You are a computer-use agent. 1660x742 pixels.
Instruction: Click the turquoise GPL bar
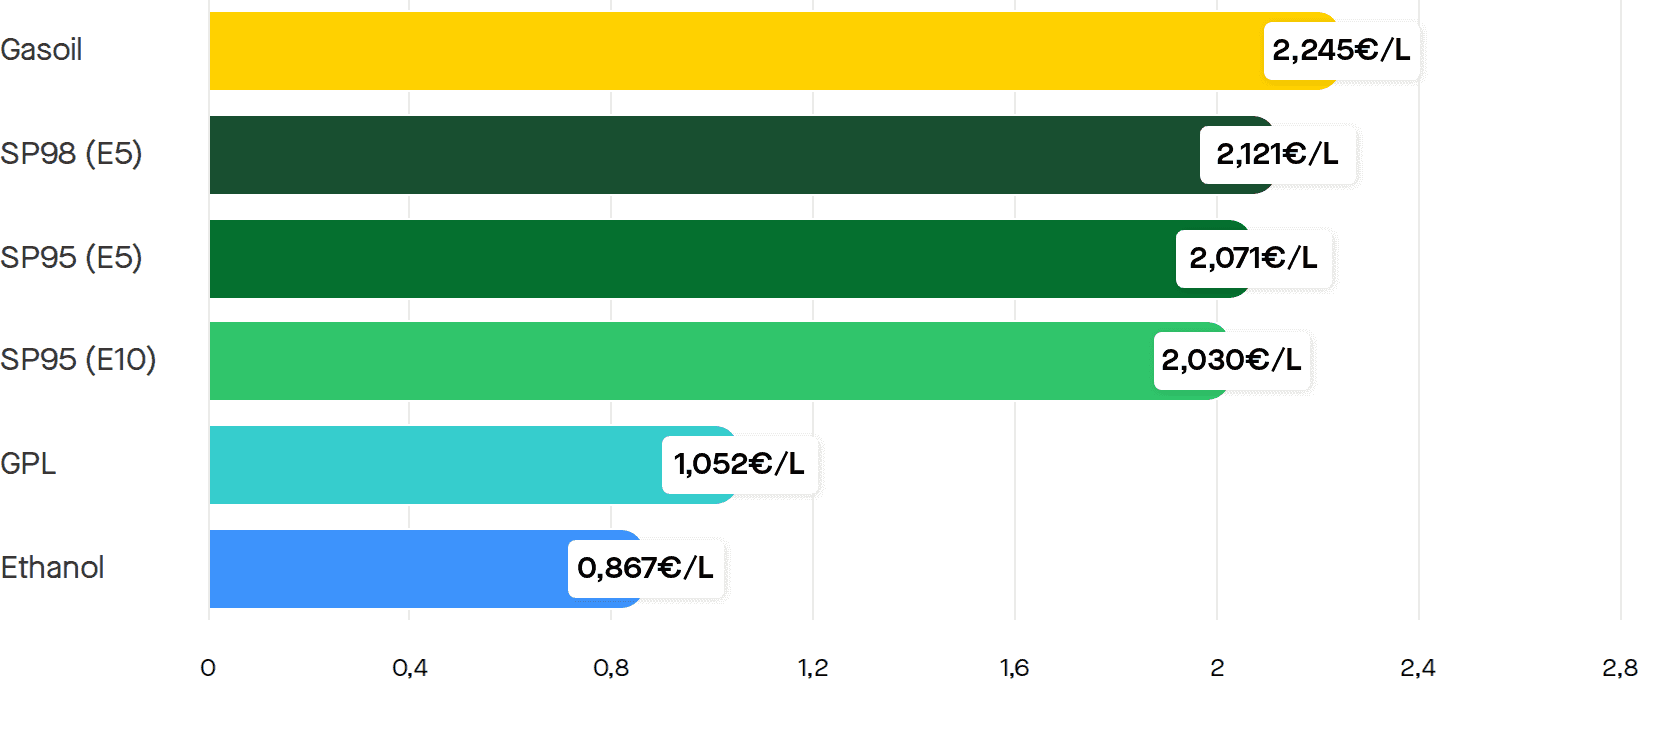click(474, 465)
